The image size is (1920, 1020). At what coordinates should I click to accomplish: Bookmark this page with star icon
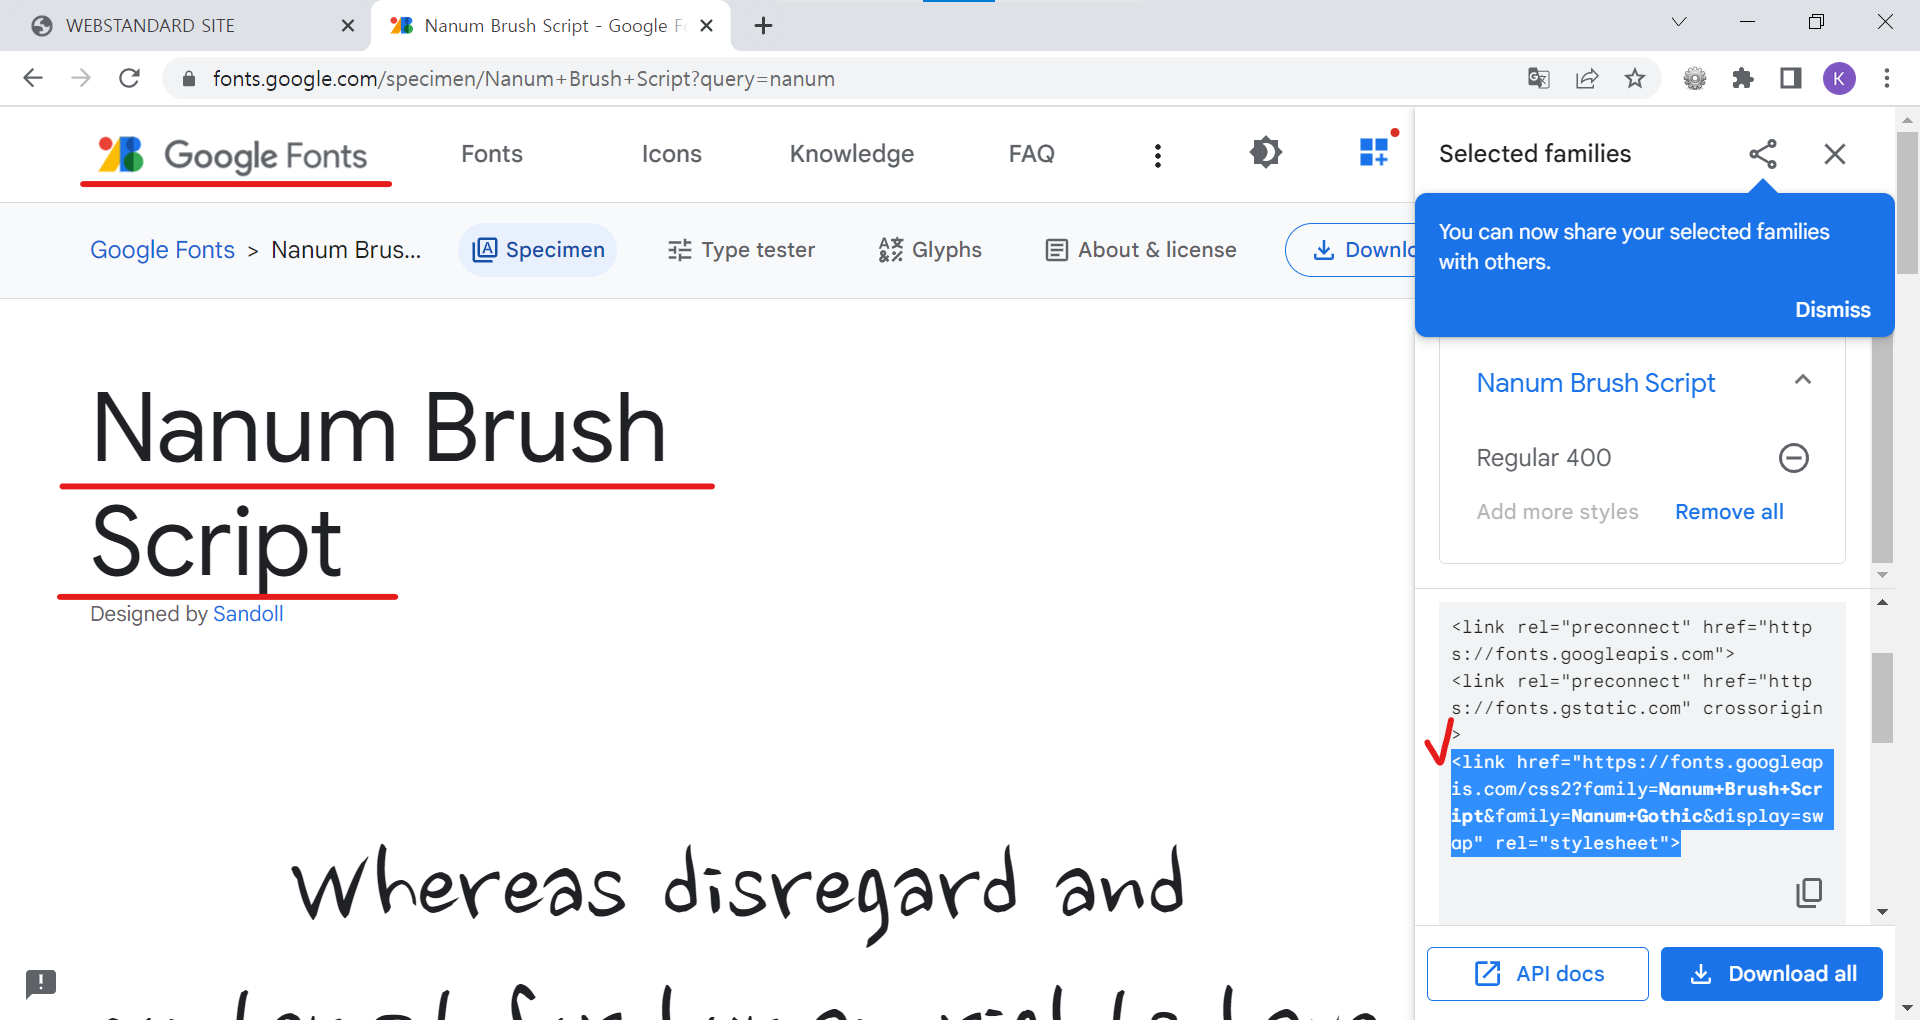tap(1635, 78)
